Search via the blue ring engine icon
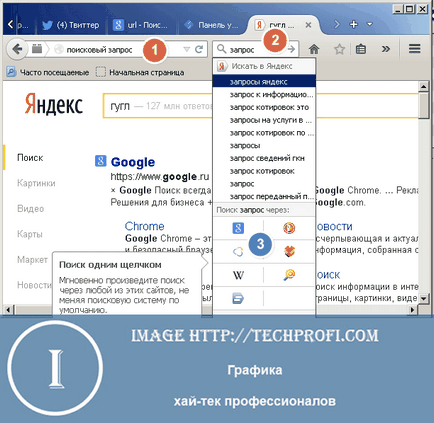 click(238, 252)
